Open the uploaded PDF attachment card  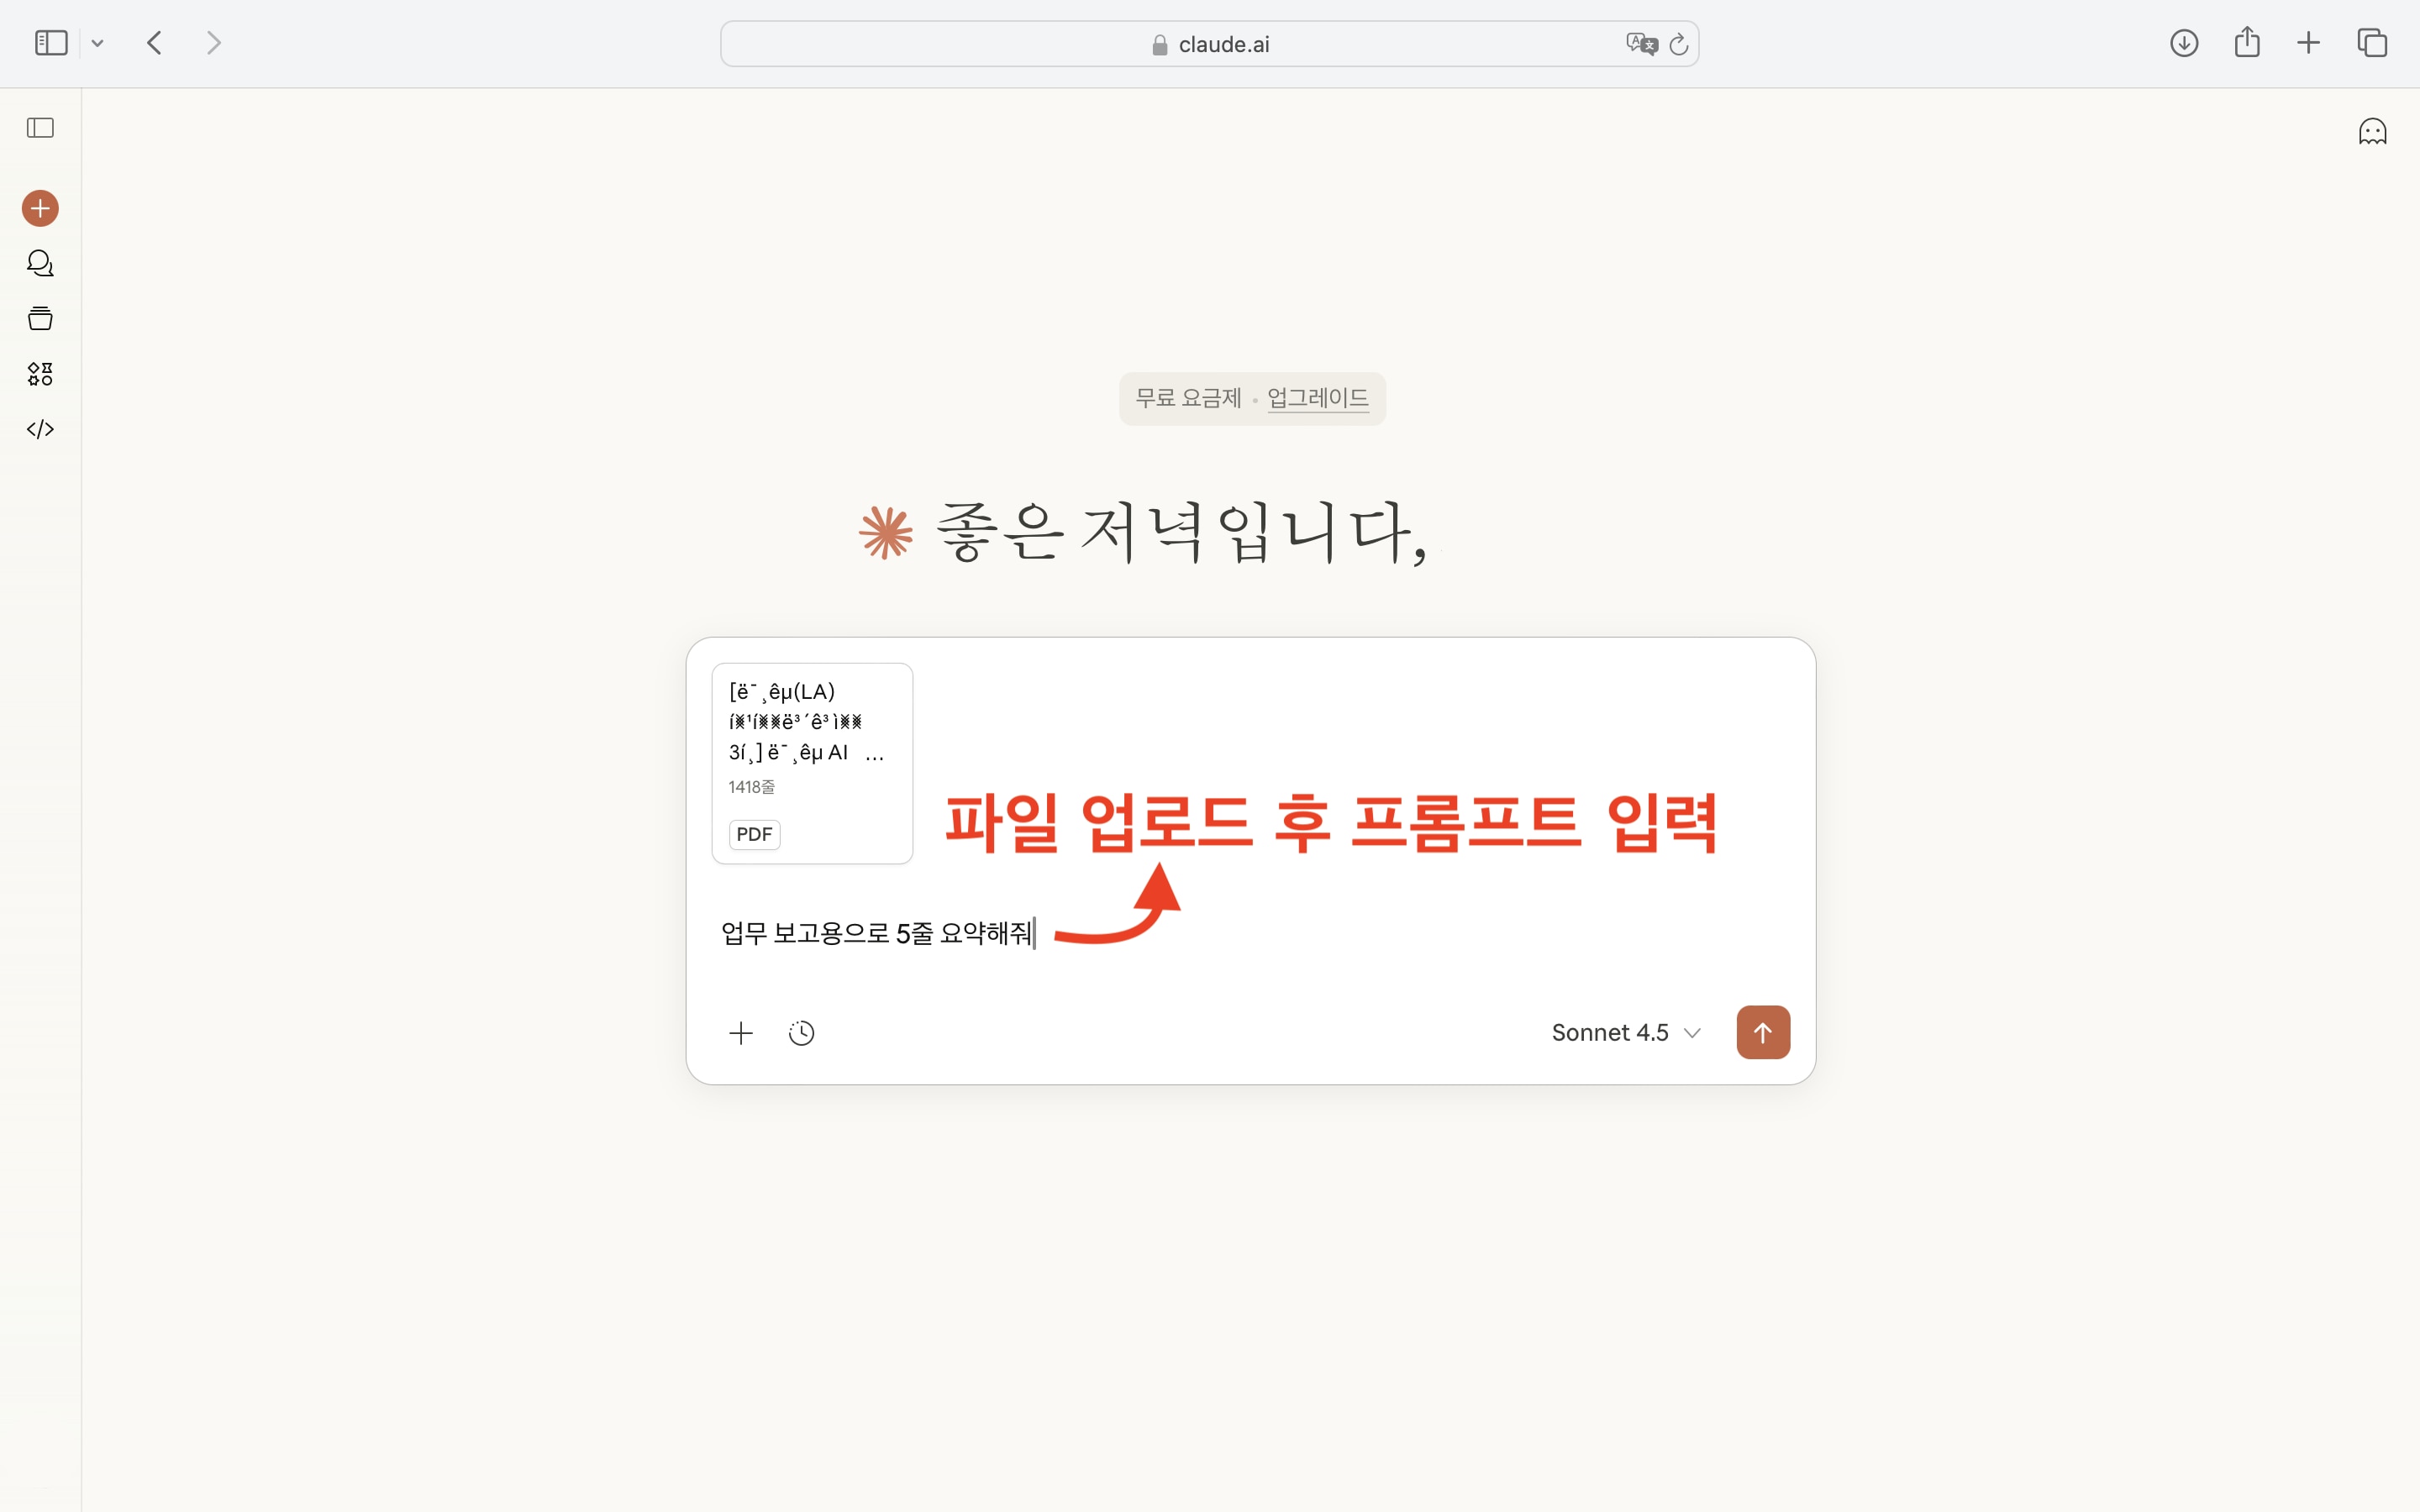click(812, 763)
